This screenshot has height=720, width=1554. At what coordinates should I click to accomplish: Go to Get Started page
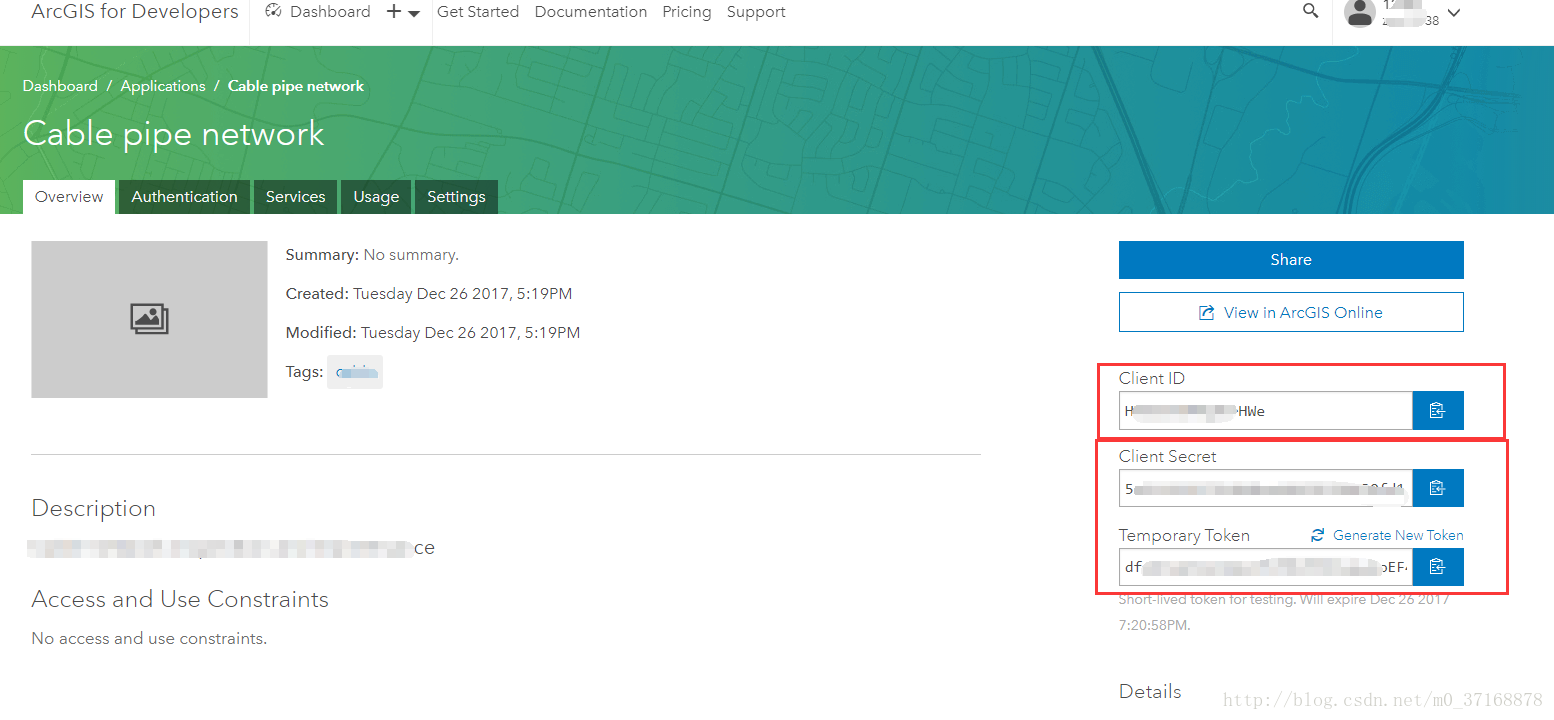tap(478, 12)
